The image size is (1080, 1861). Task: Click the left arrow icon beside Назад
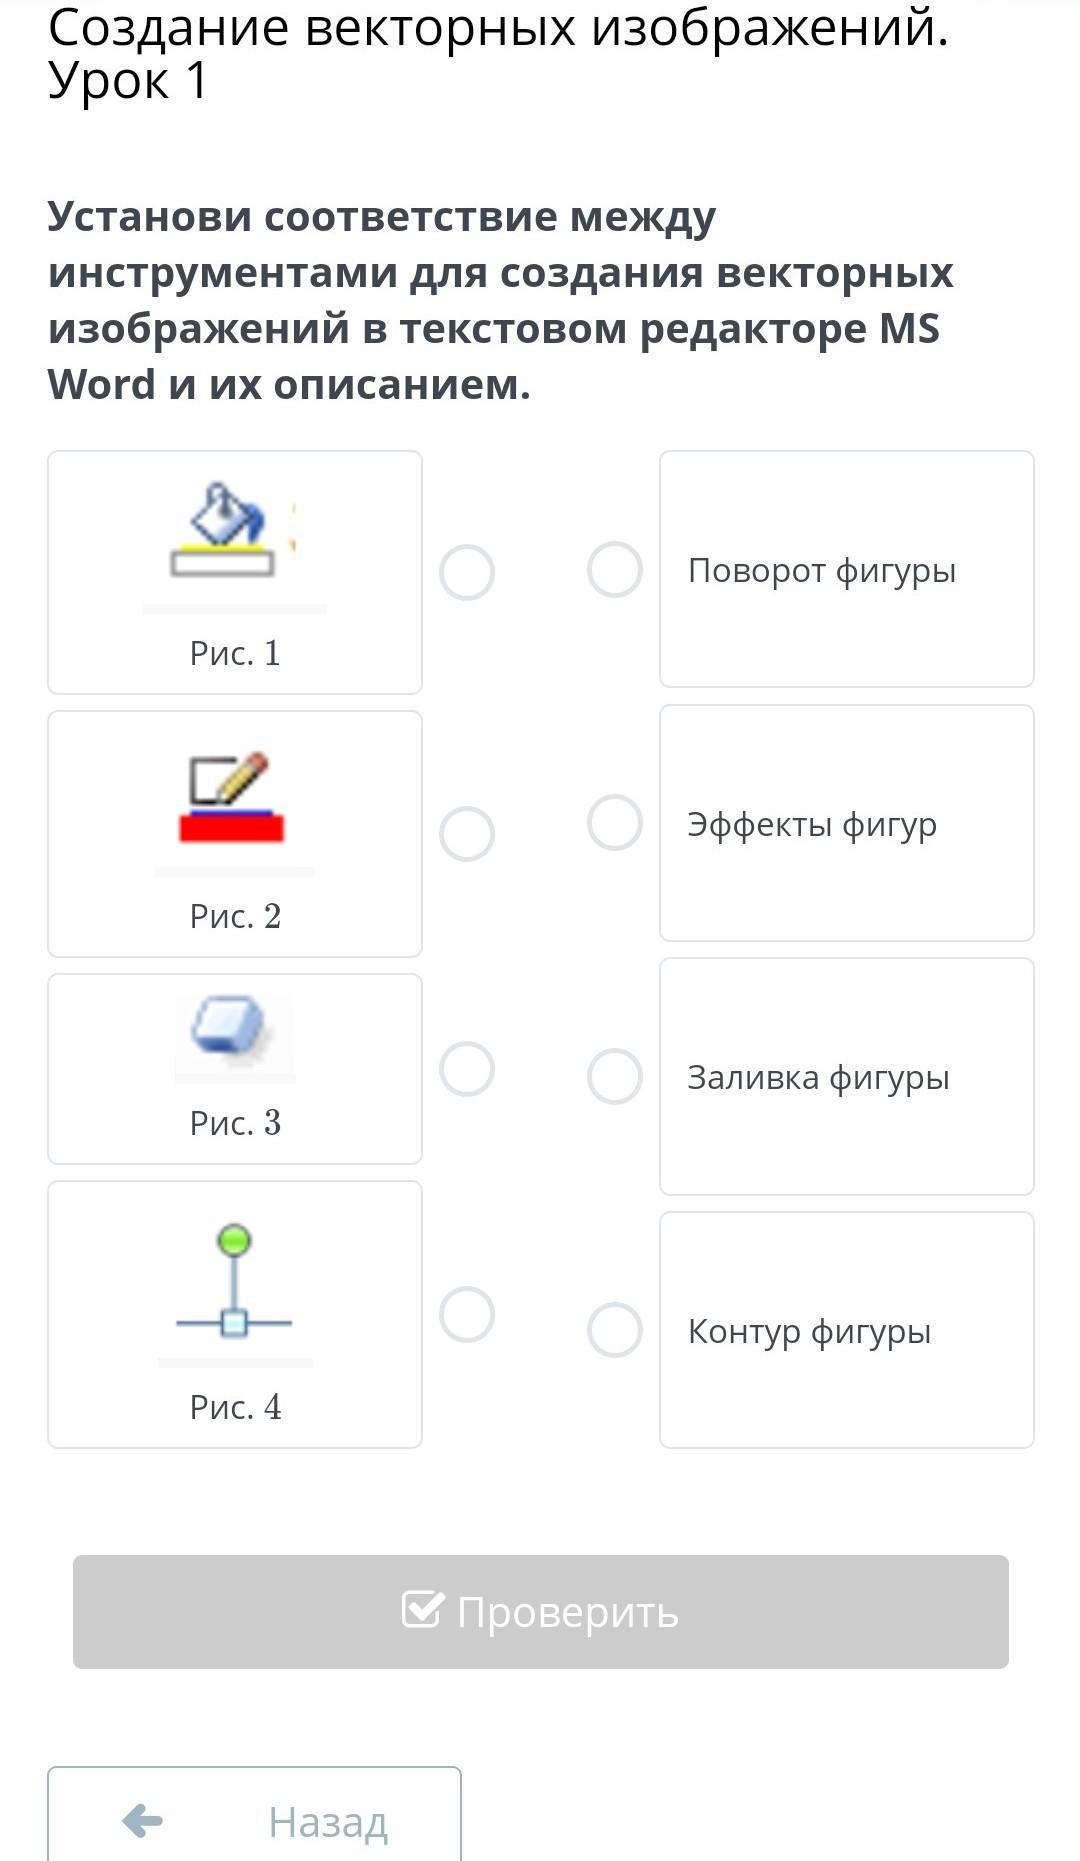(142, 1820)
